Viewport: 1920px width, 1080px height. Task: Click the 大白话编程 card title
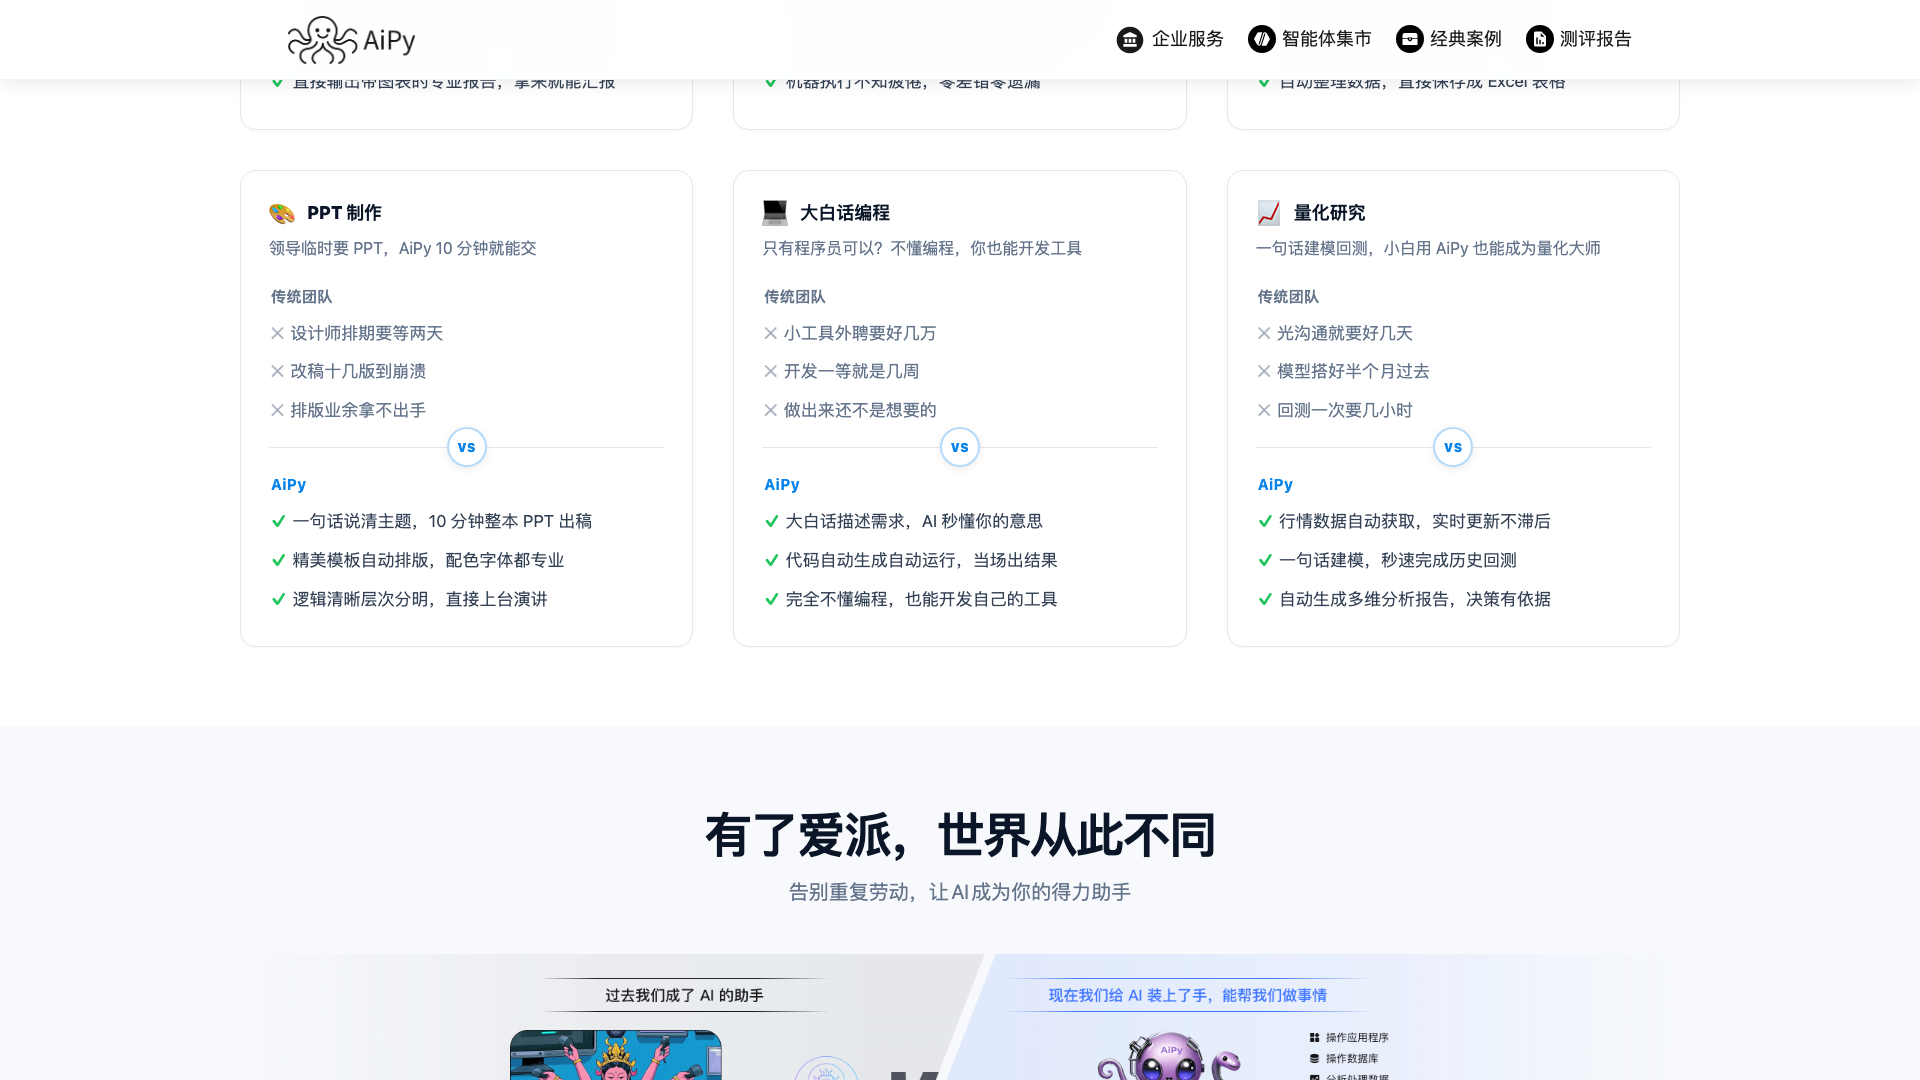845,213
